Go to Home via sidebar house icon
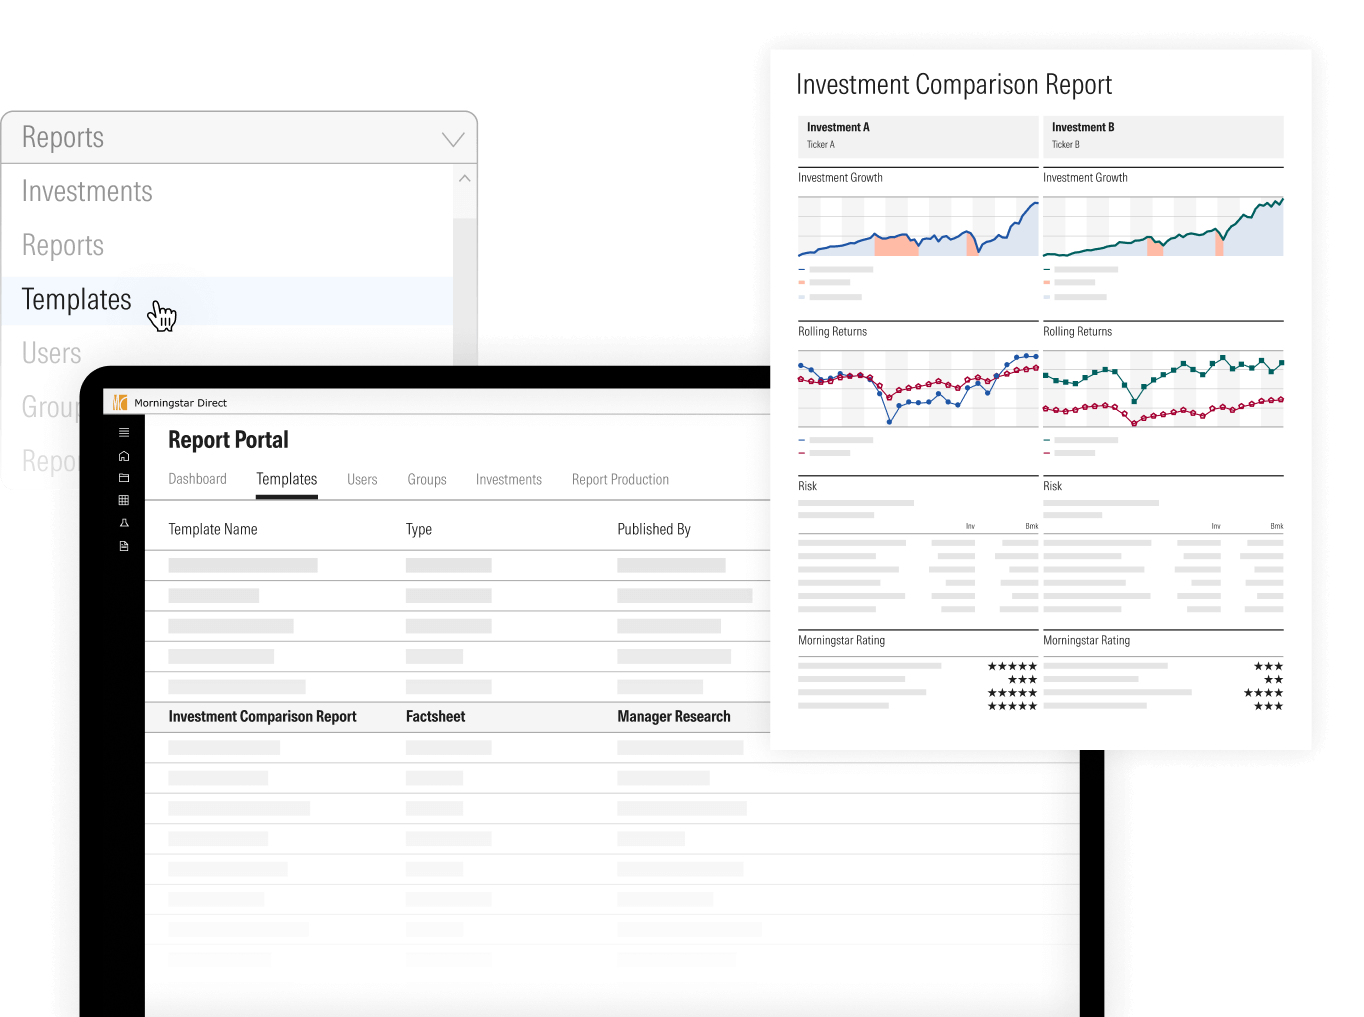Image resolution: width=1364 pixels, height=1017 pixels. (124, 456)
